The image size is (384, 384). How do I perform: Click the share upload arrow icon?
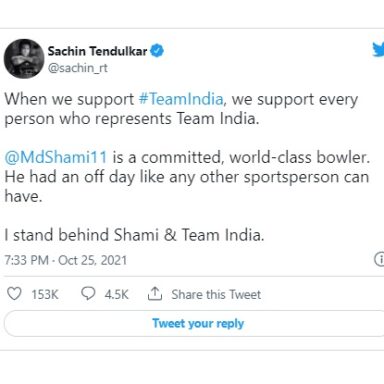pos(155,294)
